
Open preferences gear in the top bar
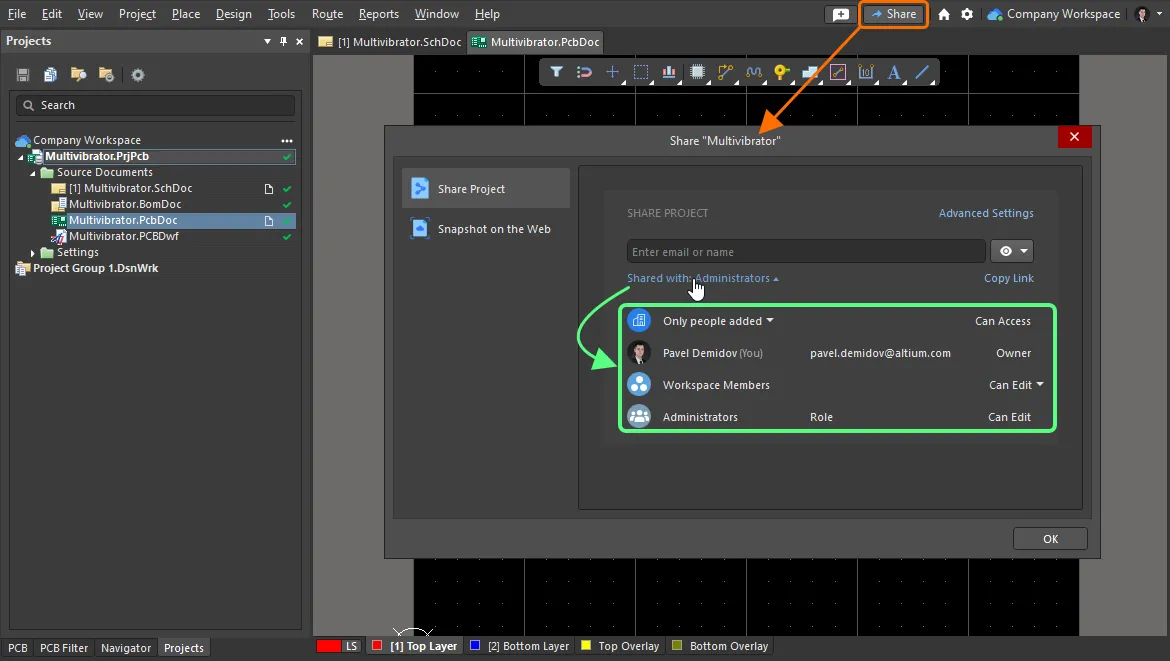[x=967, y=14]
